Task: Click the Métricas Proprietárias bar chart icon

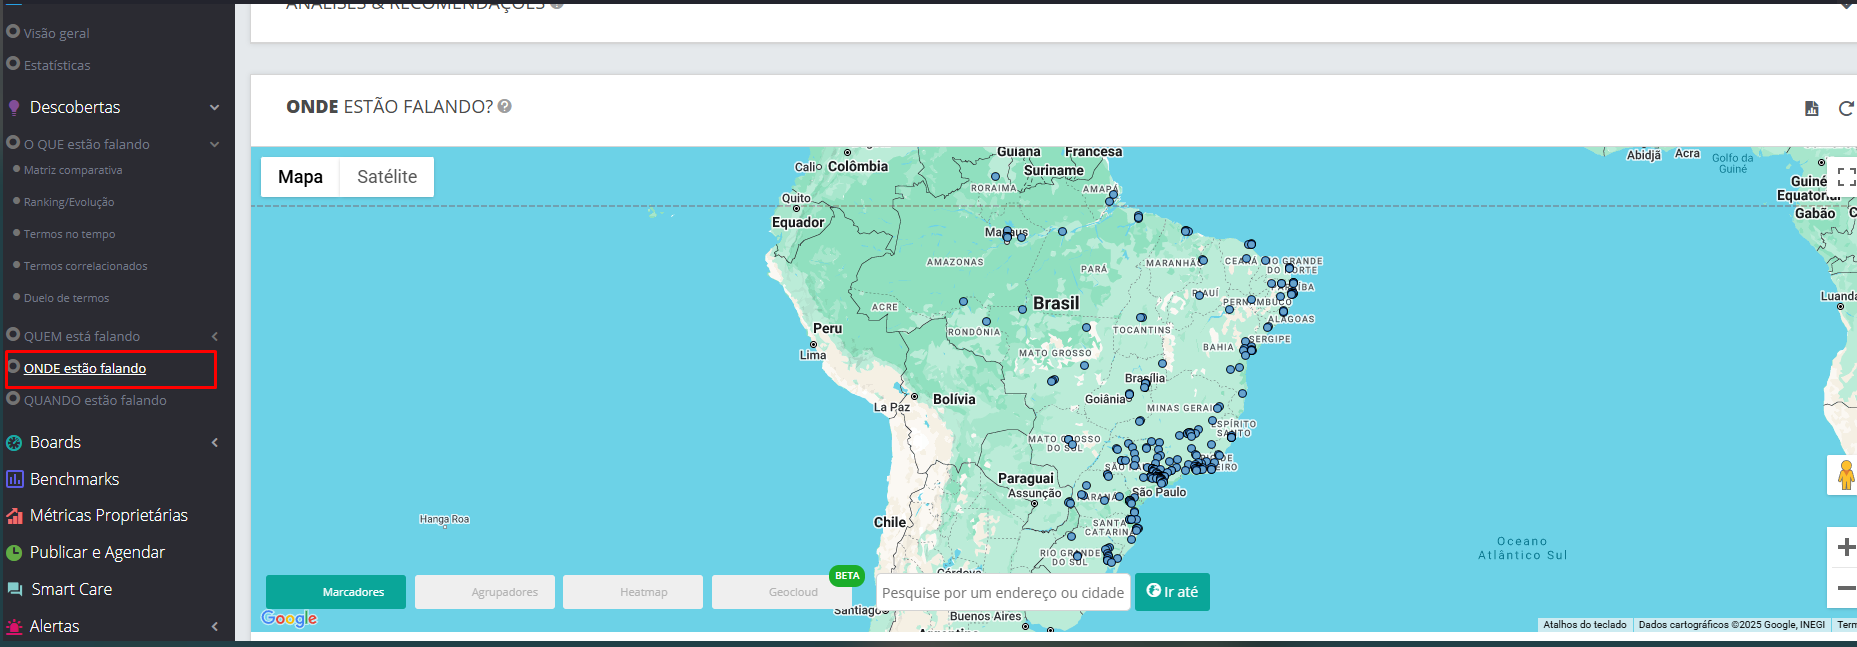Action: coord(14,516)
